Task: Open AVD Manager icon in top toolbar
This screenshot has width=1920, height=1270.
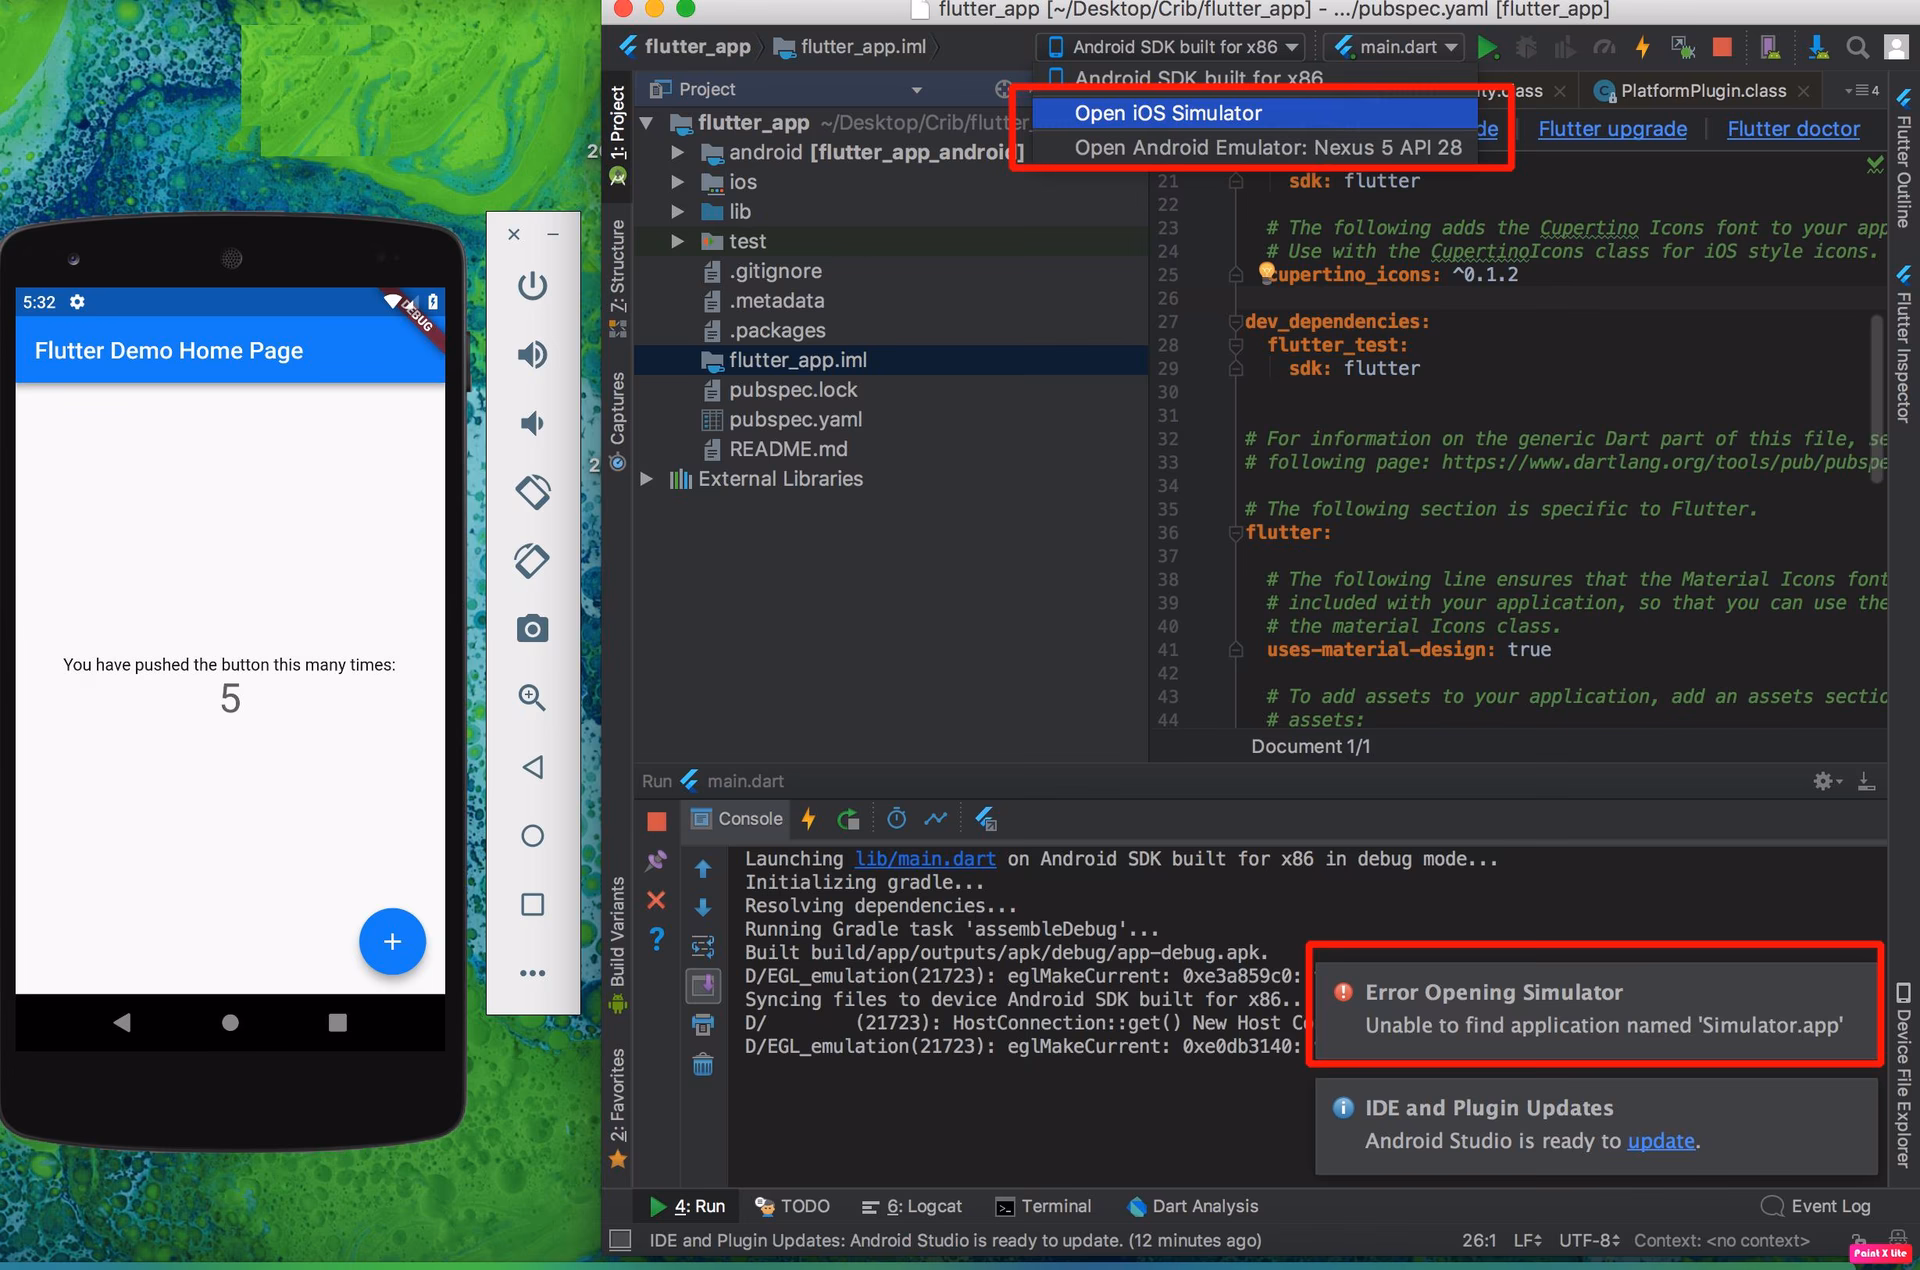Action: (x=1769, y=47)
